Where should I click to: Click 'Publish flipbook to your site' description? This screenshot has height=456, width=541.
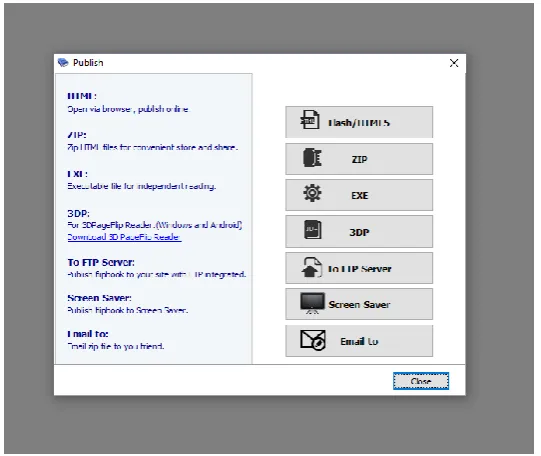157,274
